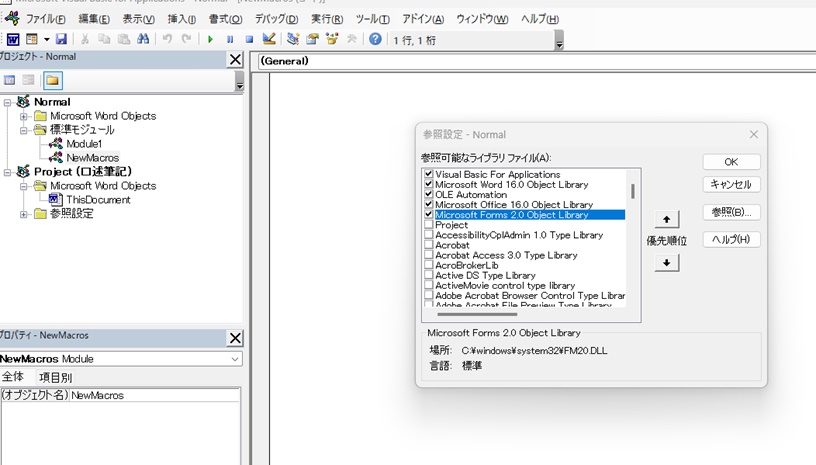Click the Paste toolbar icon
This screenshot has height=465, width=816.
[x=124, y=39]
